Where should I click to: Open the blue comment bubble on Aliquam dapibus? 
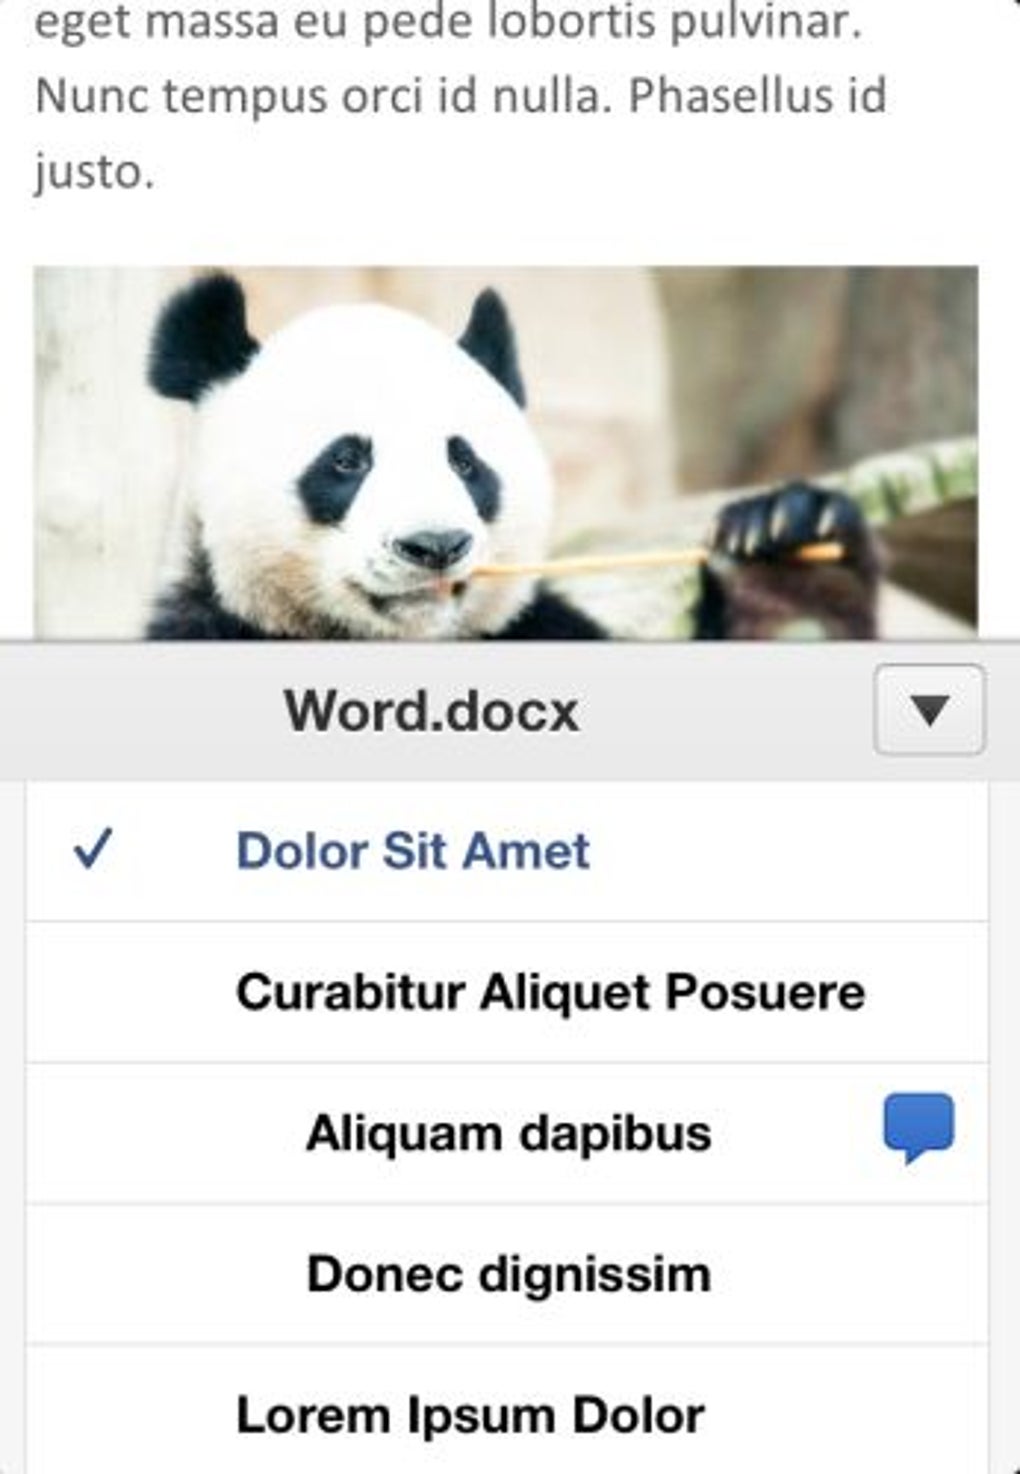click(918, 1129)
